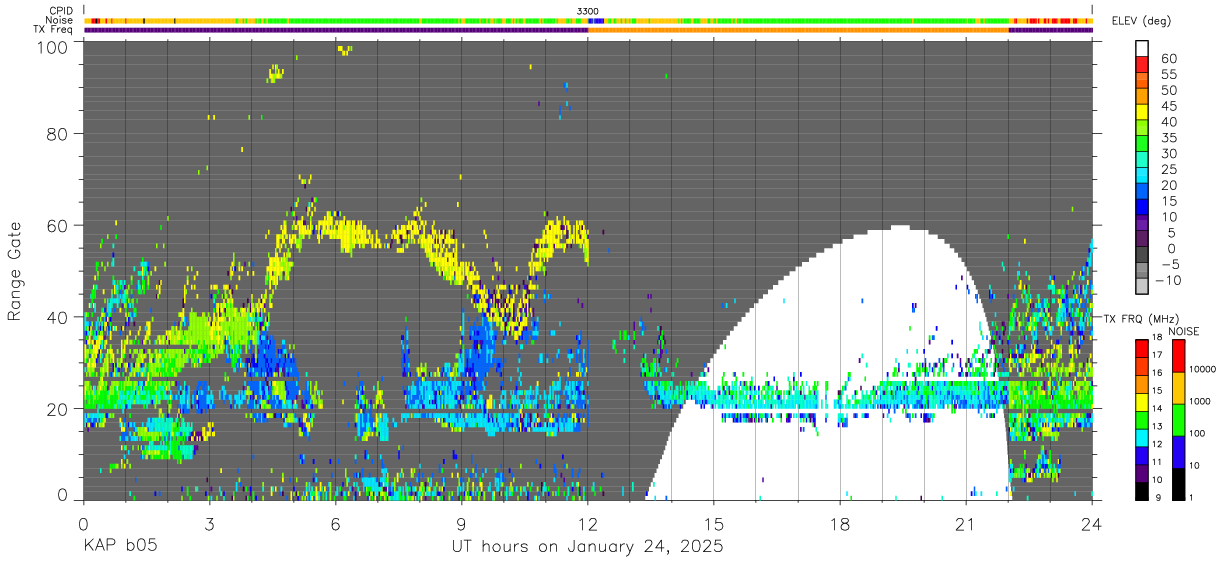1228x567 pixels.
Task: Pick orange NOISE segment between 1000 and 10000
Action: coord(1178,387)
